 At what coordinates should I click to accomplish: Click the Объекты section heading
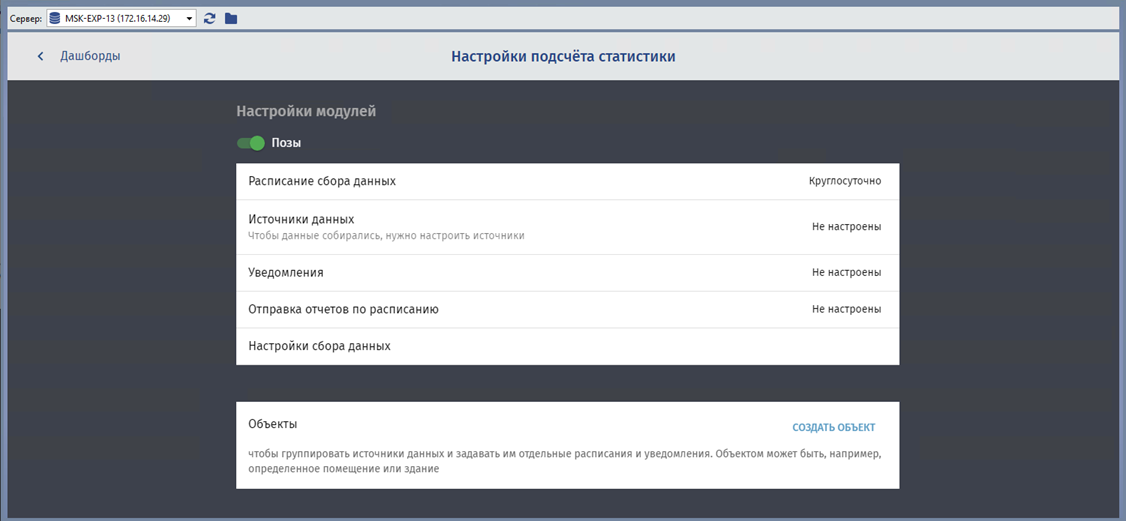pos(273,425)
